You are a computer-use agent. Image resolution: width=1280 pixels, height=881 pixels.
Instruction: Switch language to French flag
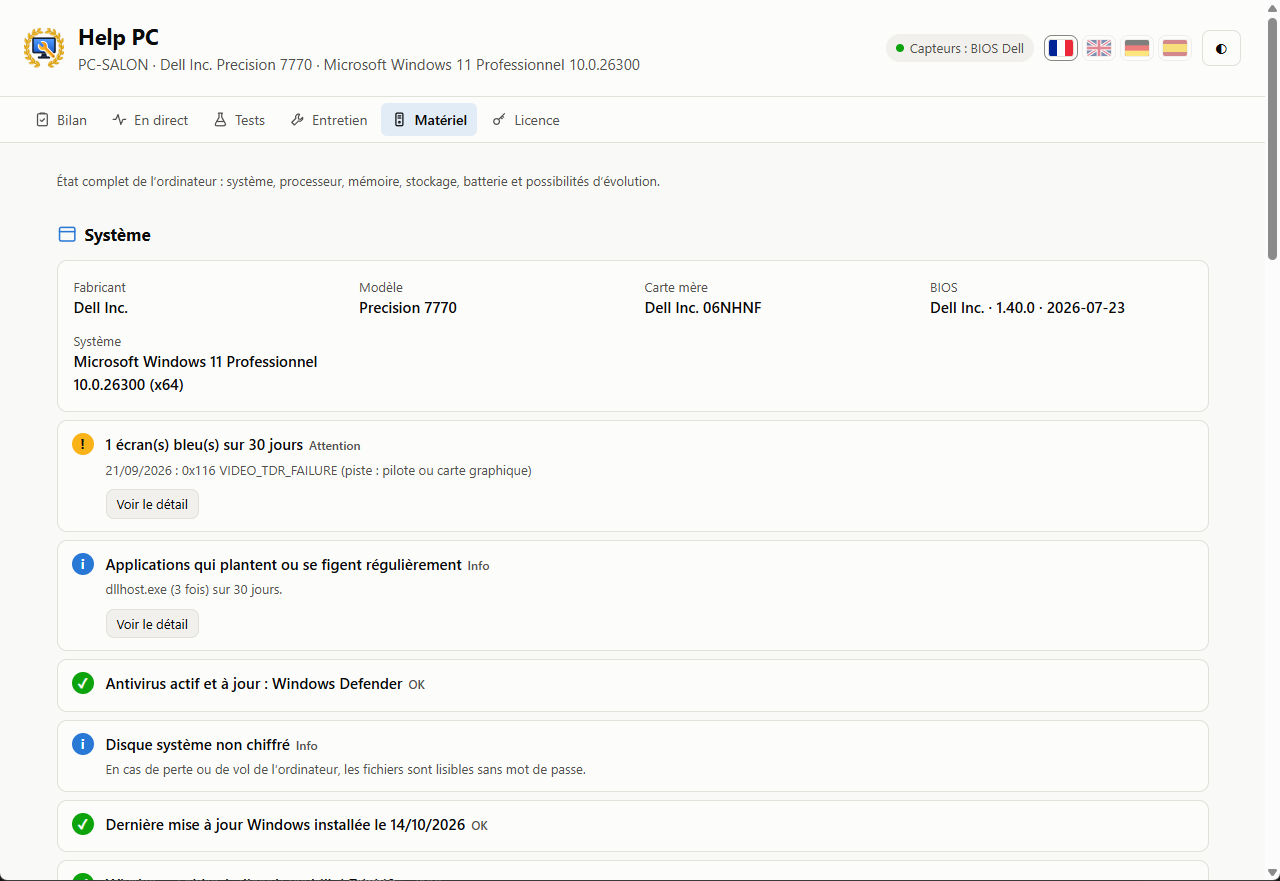click(1061, 48)
